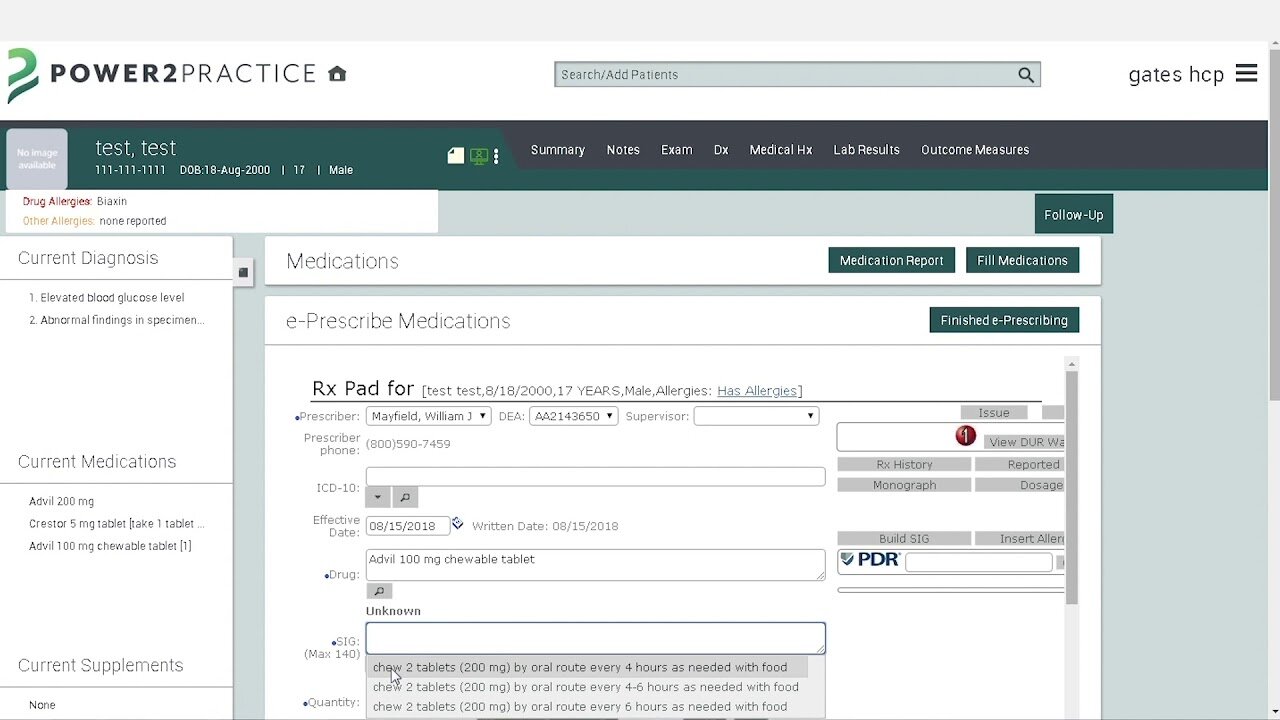Collapse the left sidebar with the square toggle
1280x720 pixels.
tap(243, 272)
